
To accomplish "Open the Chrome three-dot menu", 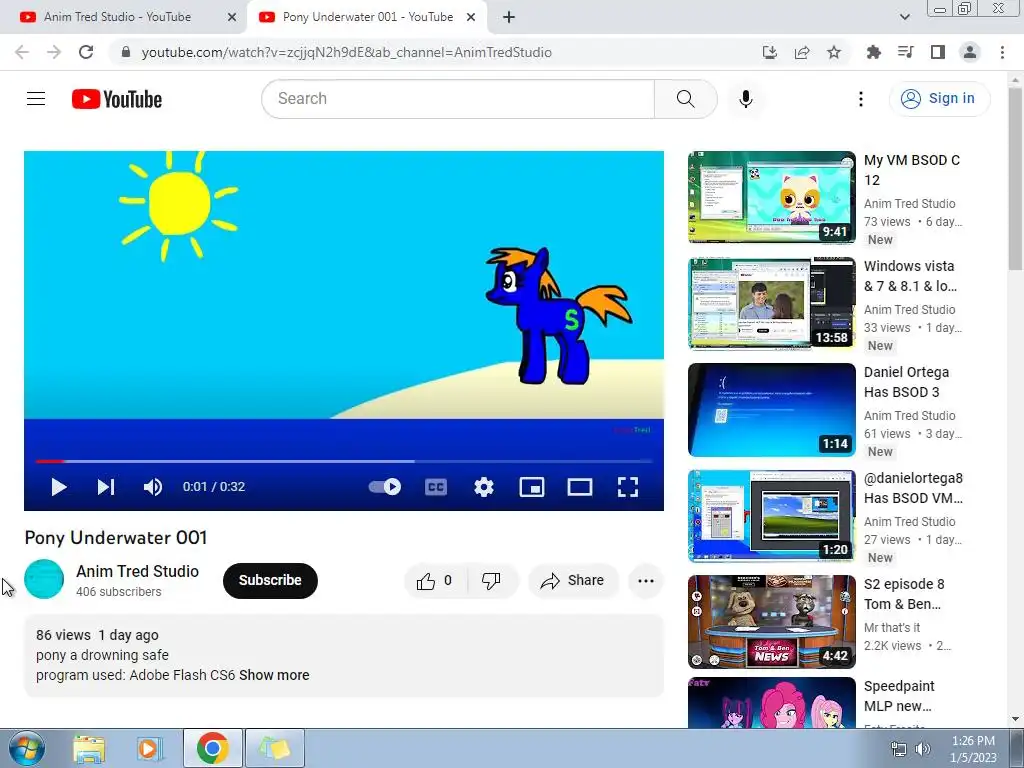I will click(x=1002, y=52).
